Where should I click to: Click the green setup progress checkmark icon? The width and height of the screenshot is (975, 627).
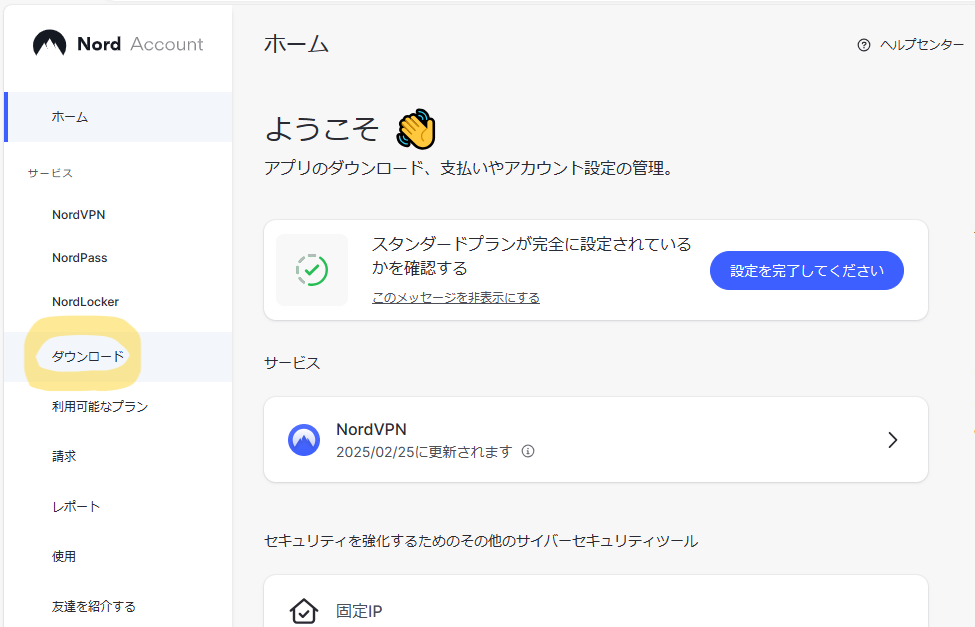(x=312, y=270)
